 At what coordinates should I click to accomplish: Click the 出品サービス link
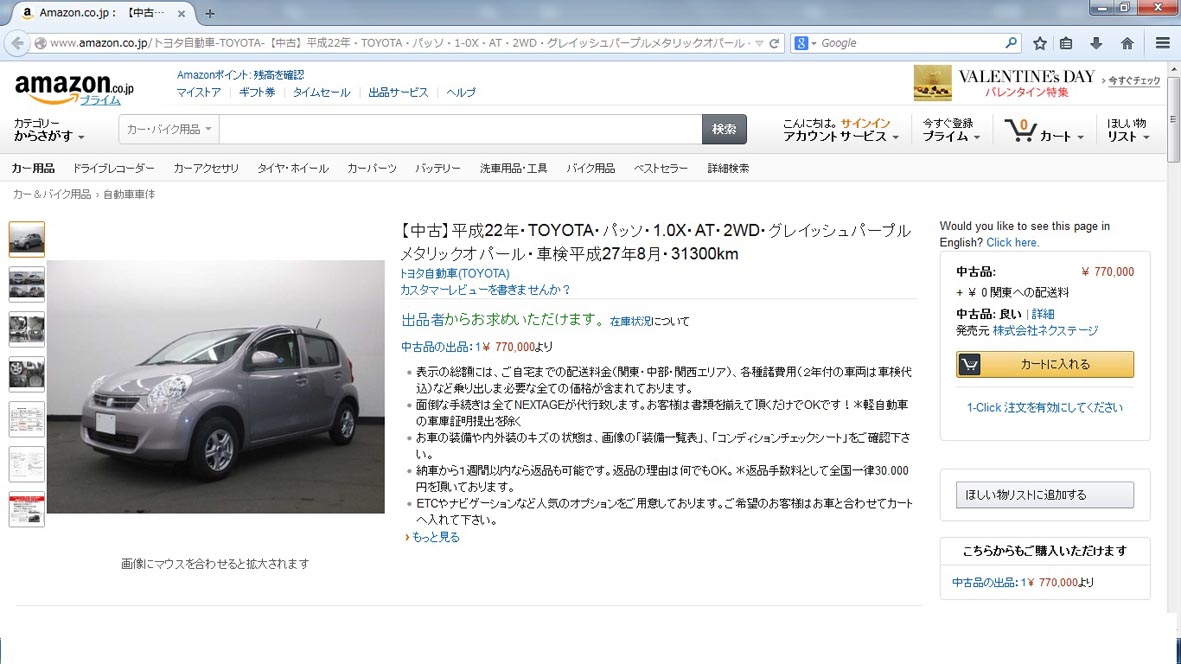coord(398,93)
